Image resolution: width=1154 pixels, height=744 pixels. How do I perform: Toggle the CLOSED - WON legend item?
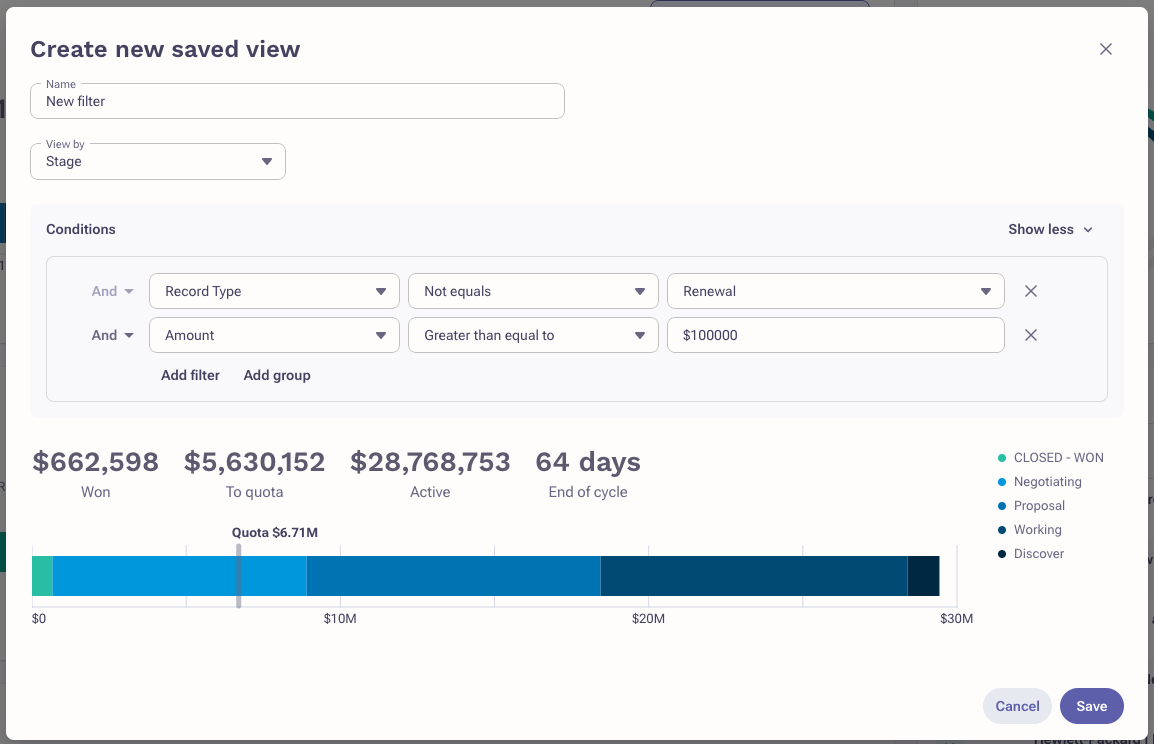point(1058,458)
